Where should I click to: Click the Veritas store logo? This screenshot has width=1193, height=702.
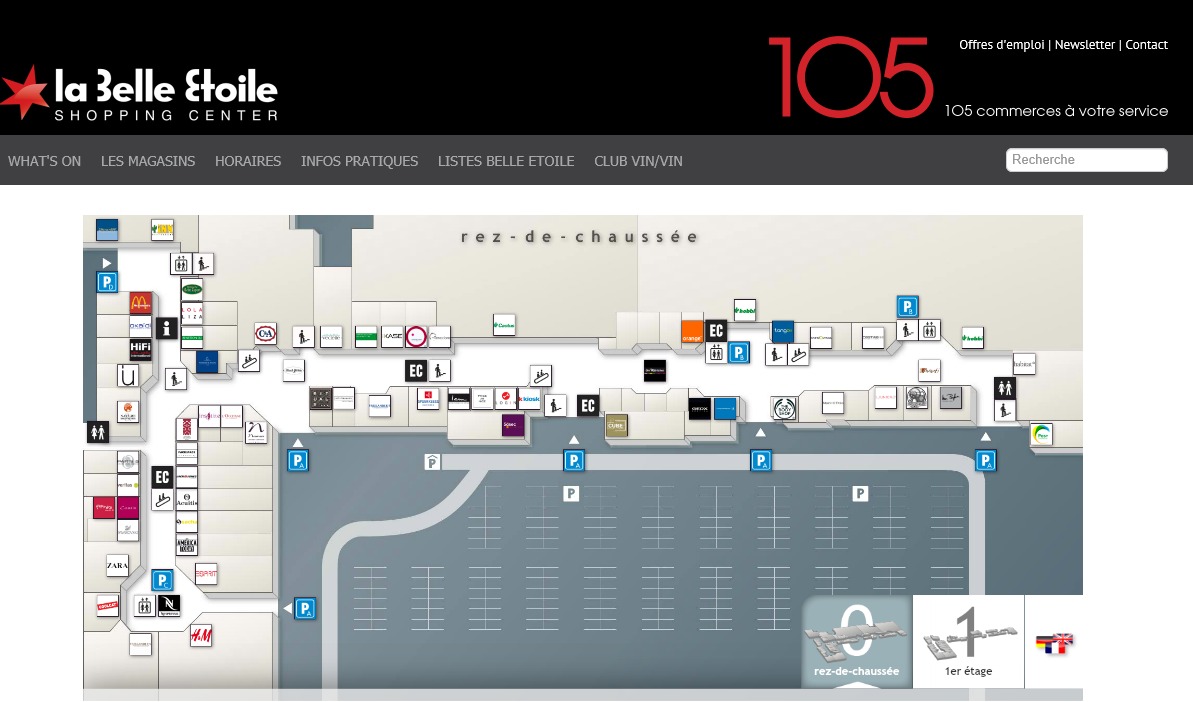click(128, 484)
